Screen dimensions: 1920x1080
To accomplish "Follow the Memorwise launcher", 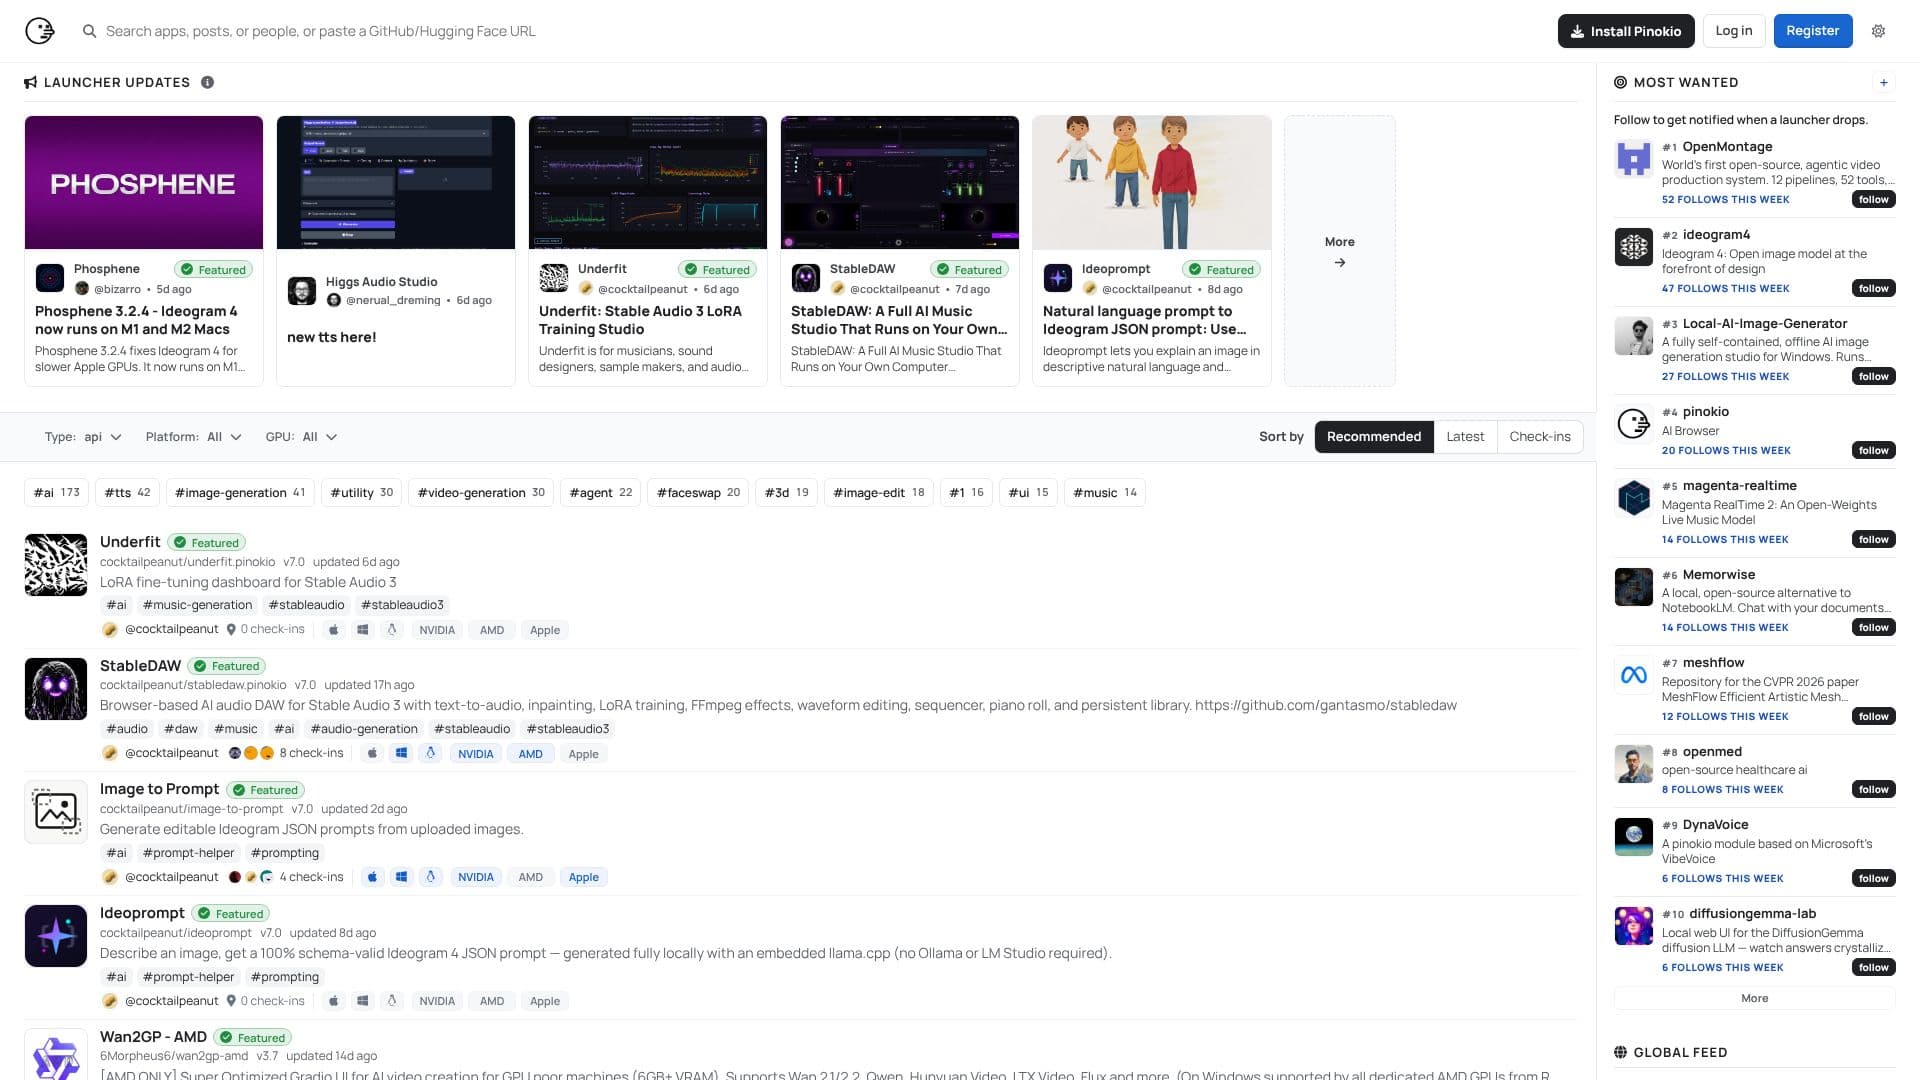I will point(1873,627).
